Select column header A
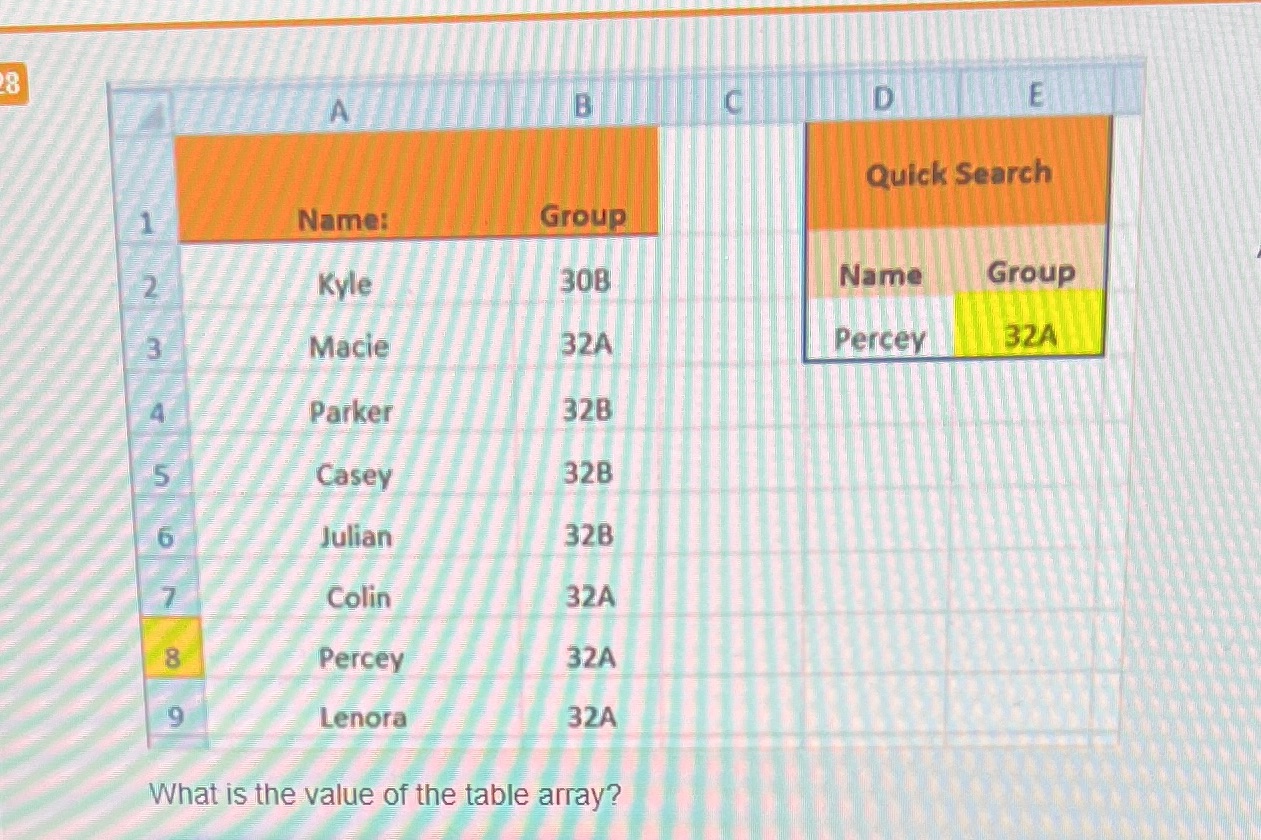The height and width of the screenshot is (840, 1261). pos(338,110)
